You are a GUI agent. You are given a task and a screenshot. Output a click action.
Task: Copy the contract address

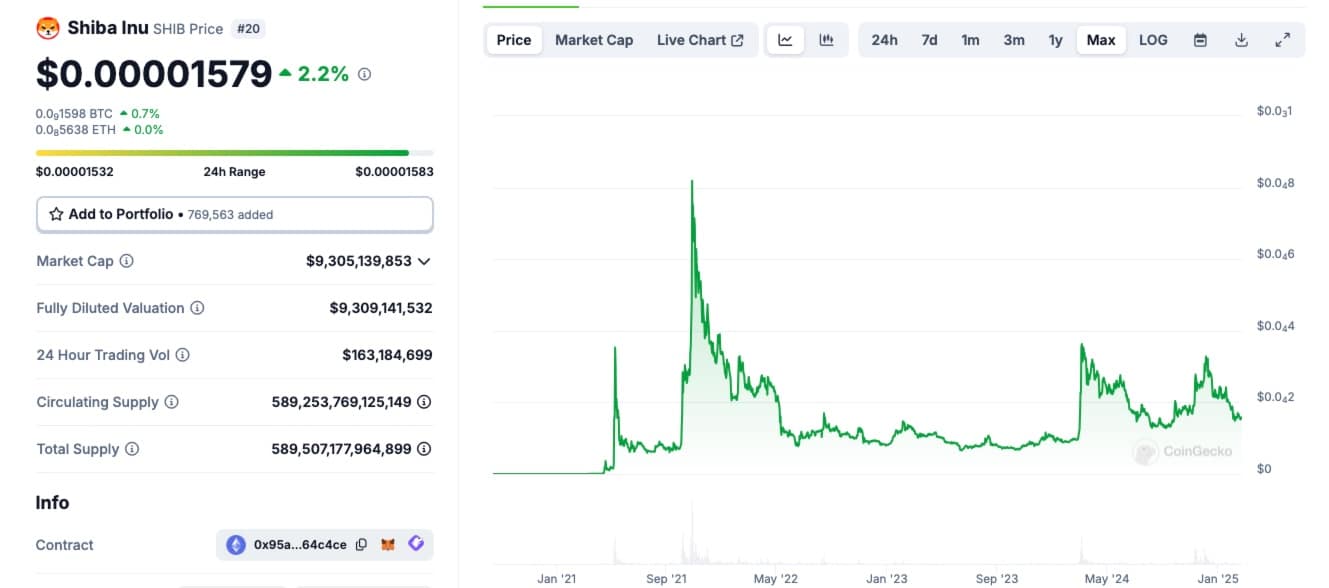[x=361, y=545]
